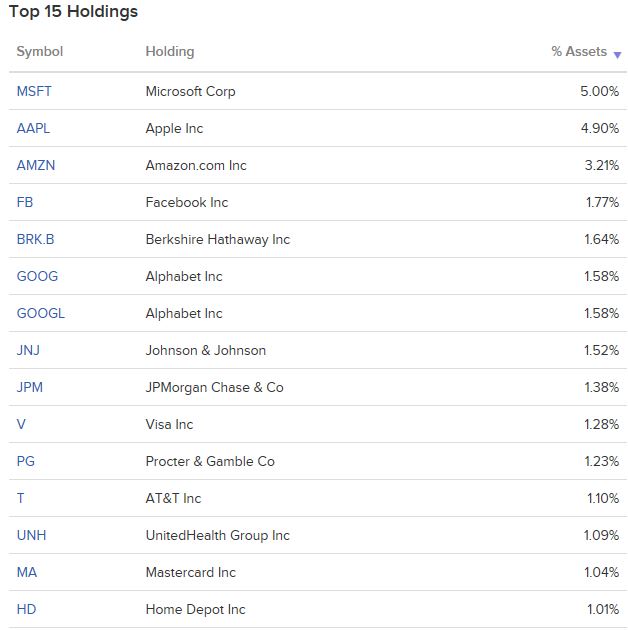This screenshot has width=628, height=630.
Task: Click the T ticker for AT&T
Action: tap(20, 498)
